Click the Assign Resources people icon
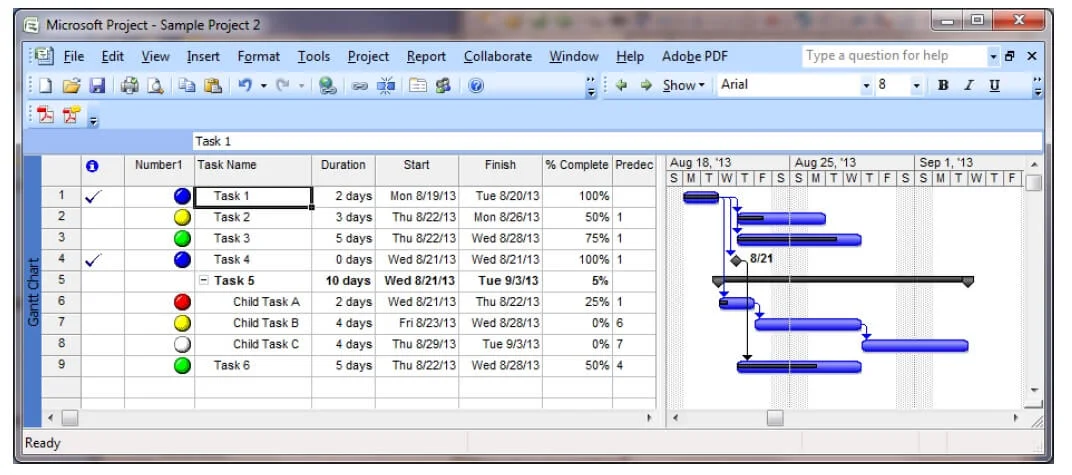 [443, 85]
